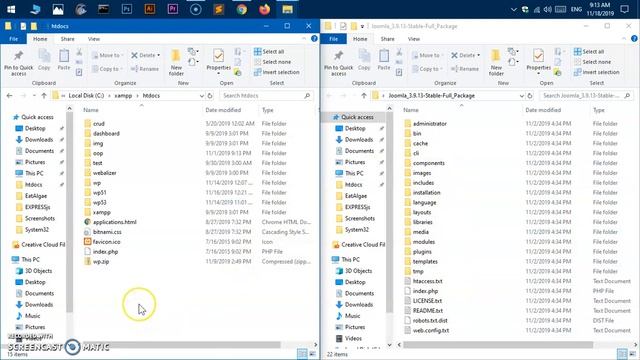This screenshot has width=640, height=360.
Task: Sort htdocs list by Date modified column
Action: 223,110
